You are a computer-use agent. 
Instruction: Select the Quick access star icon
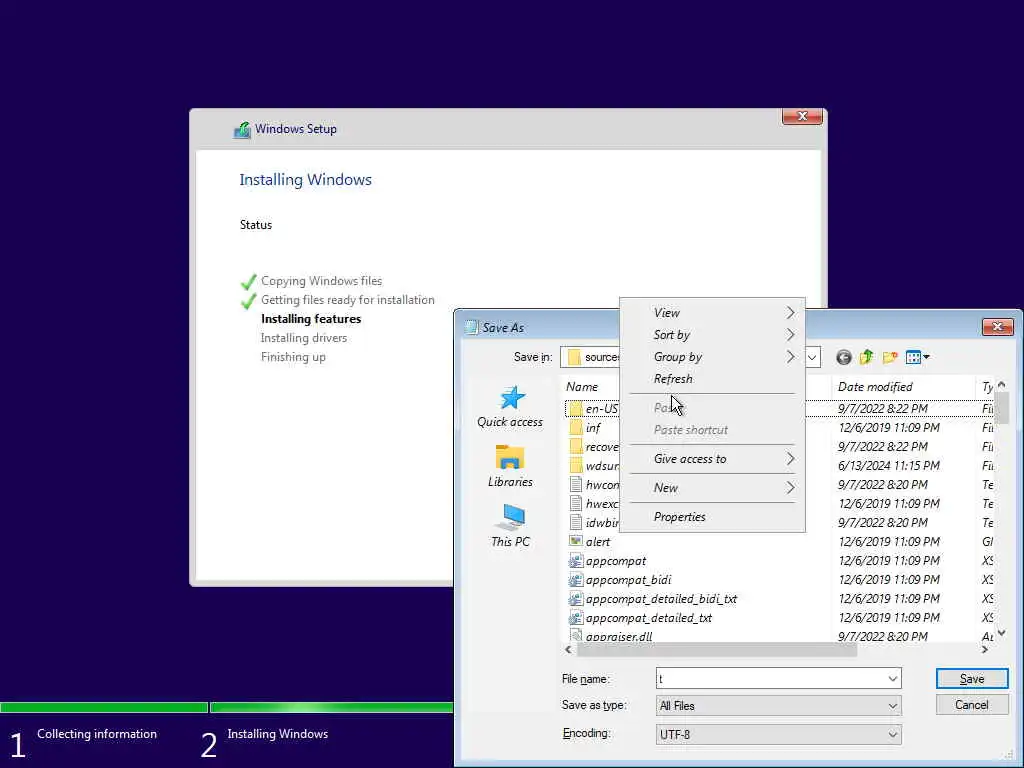pyautogui.click(x=512, y=398)
